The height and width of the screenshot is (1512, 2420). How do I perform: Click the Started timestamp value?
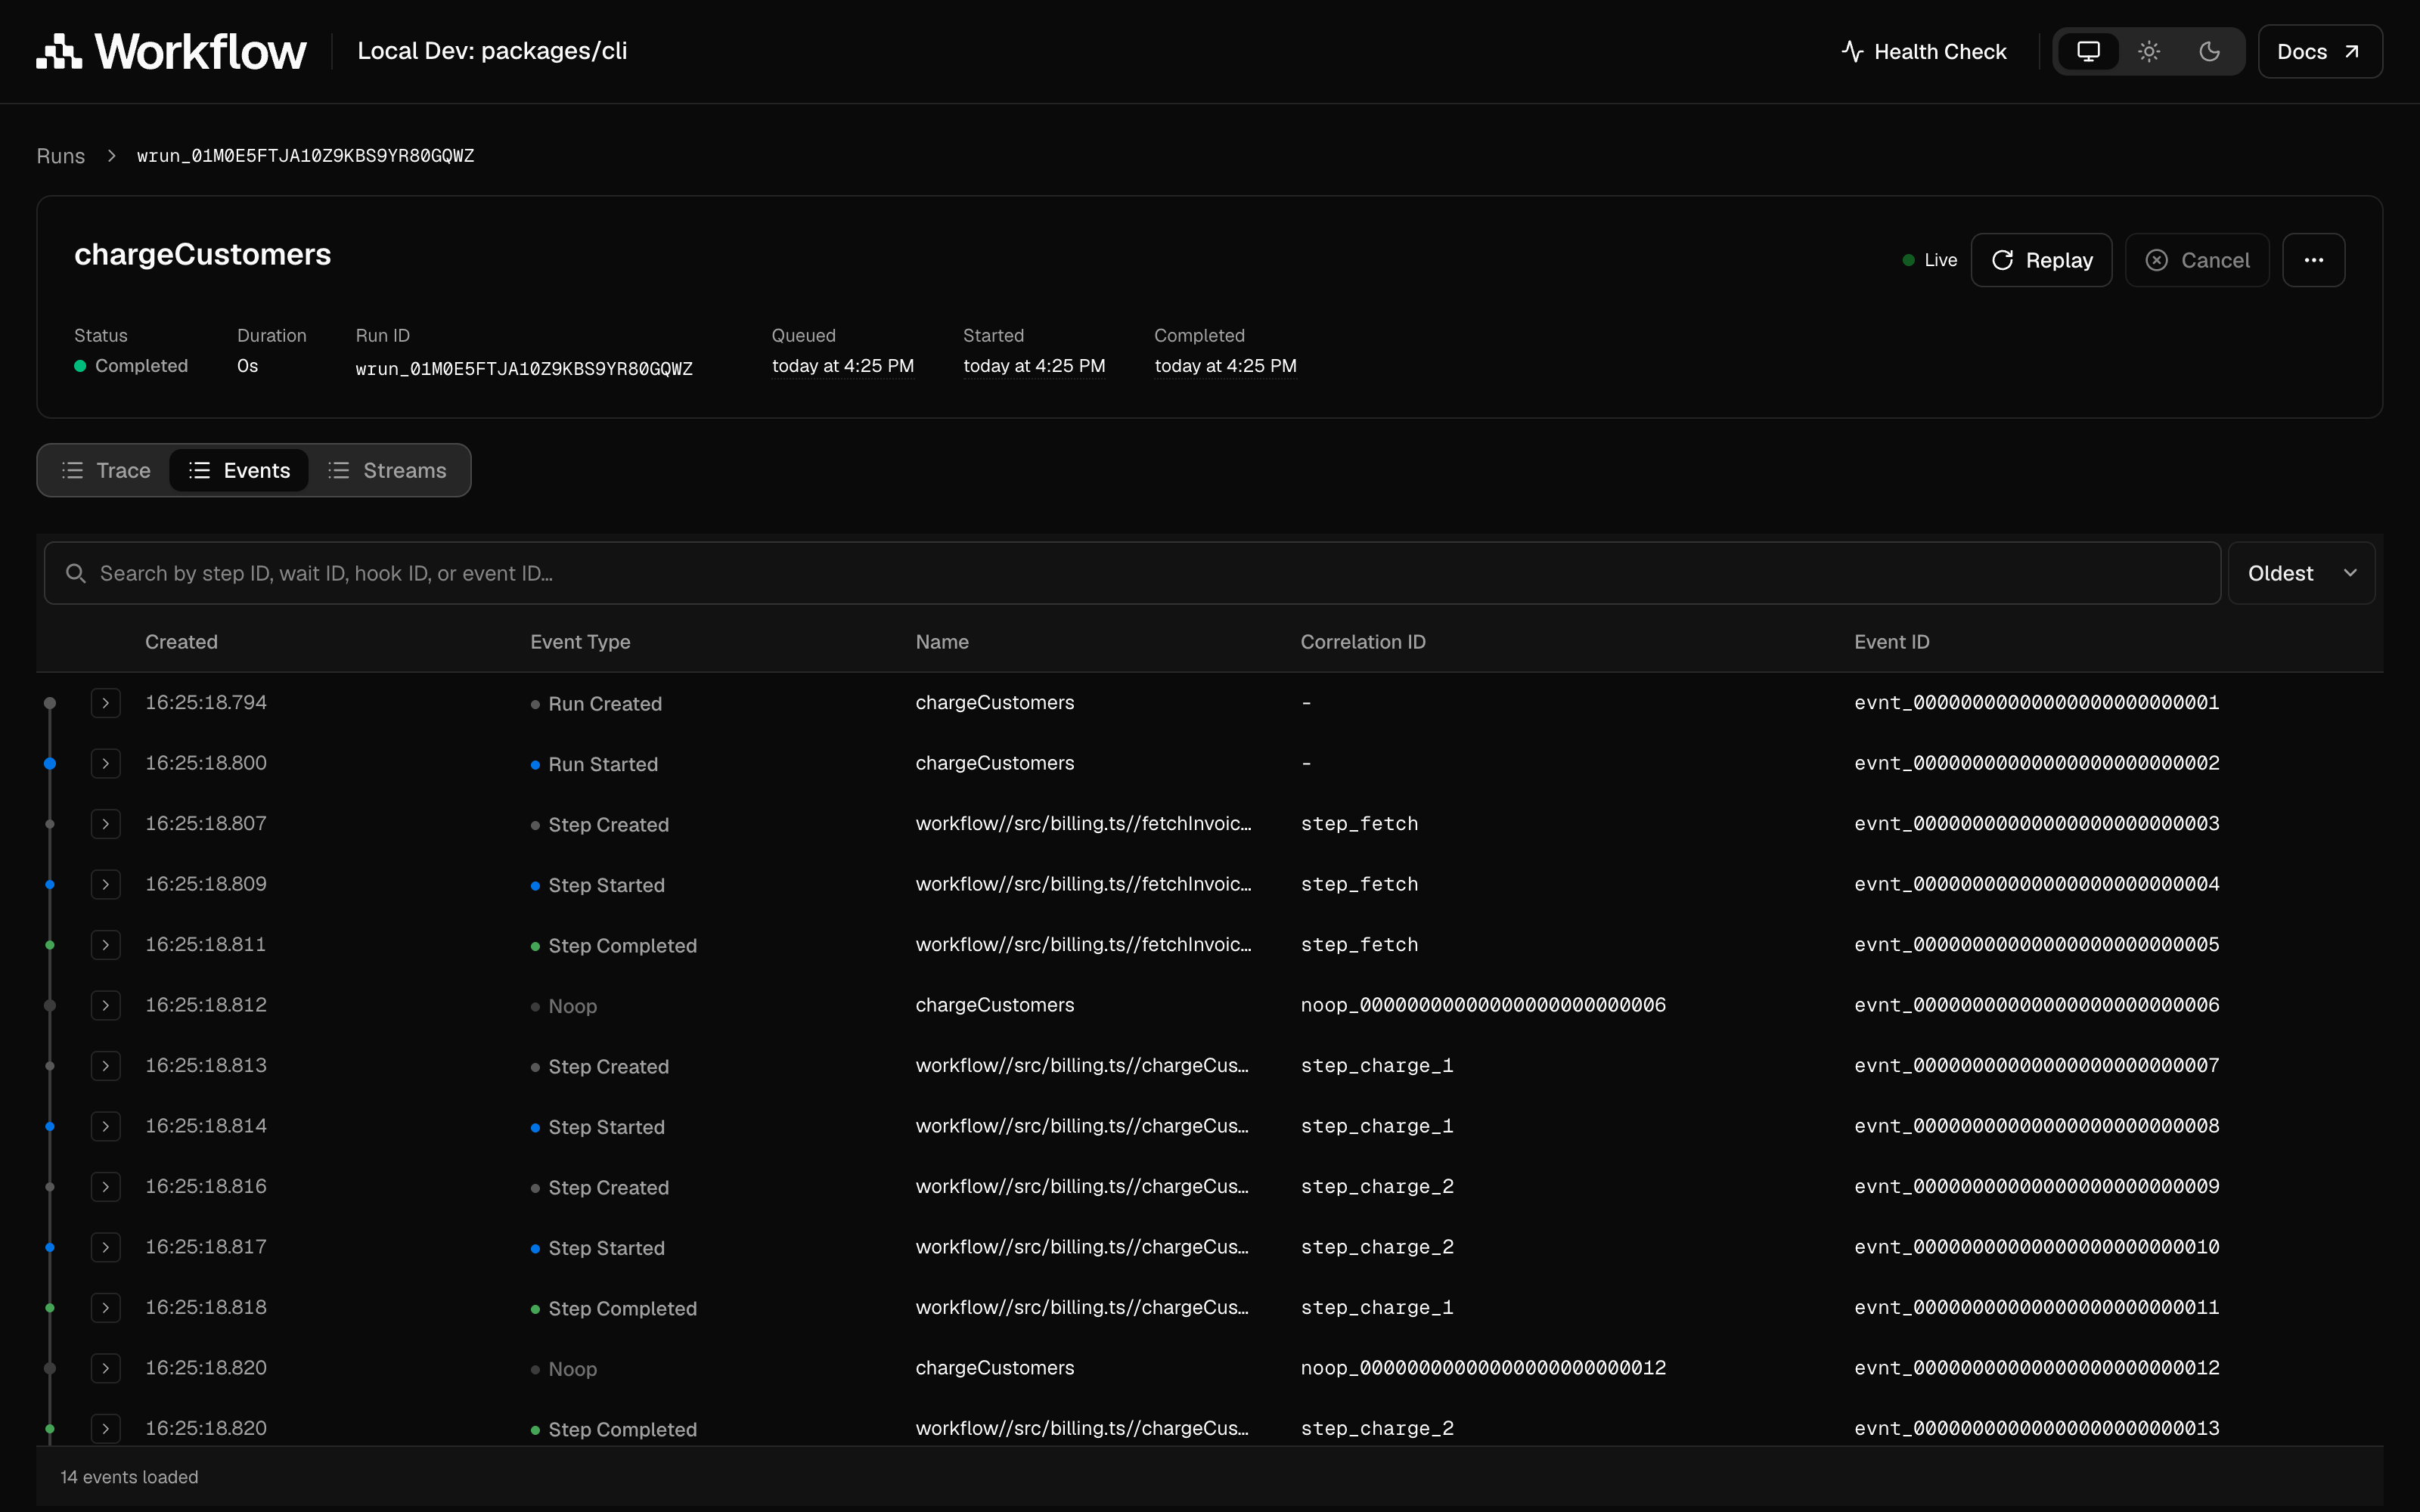coord(1034,366)
